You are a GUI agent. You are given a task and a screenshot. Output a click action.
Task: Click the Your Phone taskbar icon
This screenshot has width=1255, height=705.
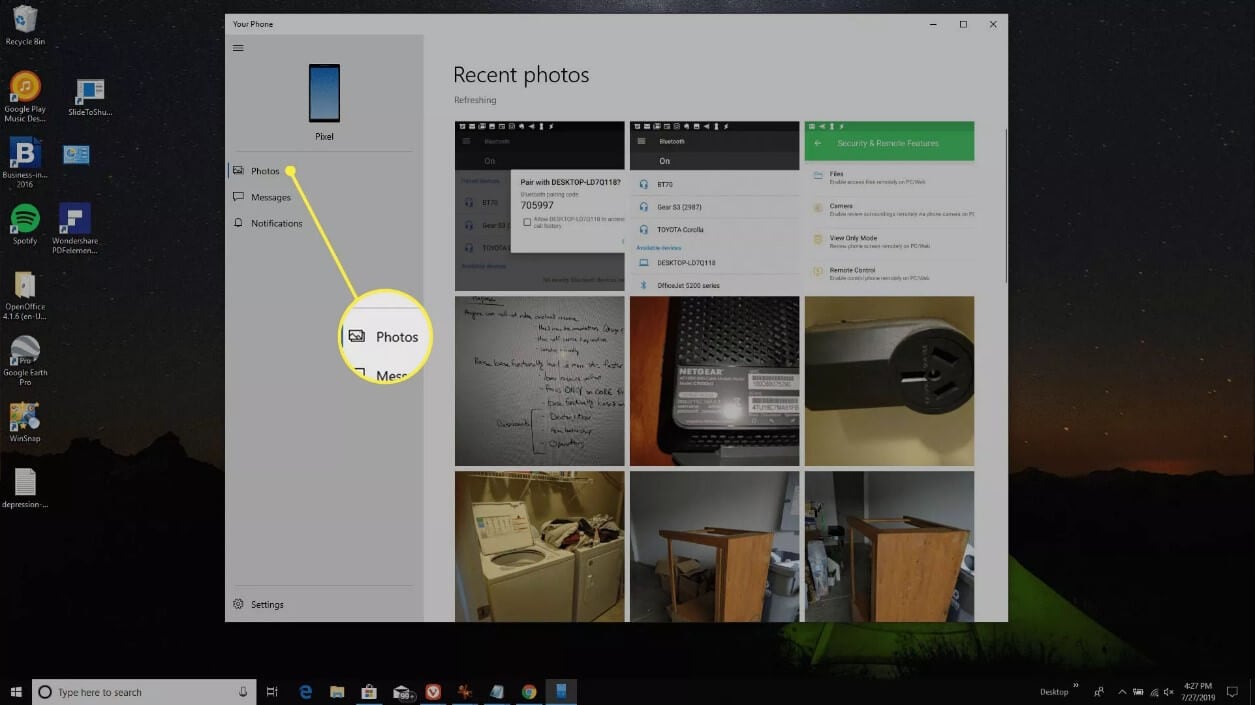coord(561,692)
